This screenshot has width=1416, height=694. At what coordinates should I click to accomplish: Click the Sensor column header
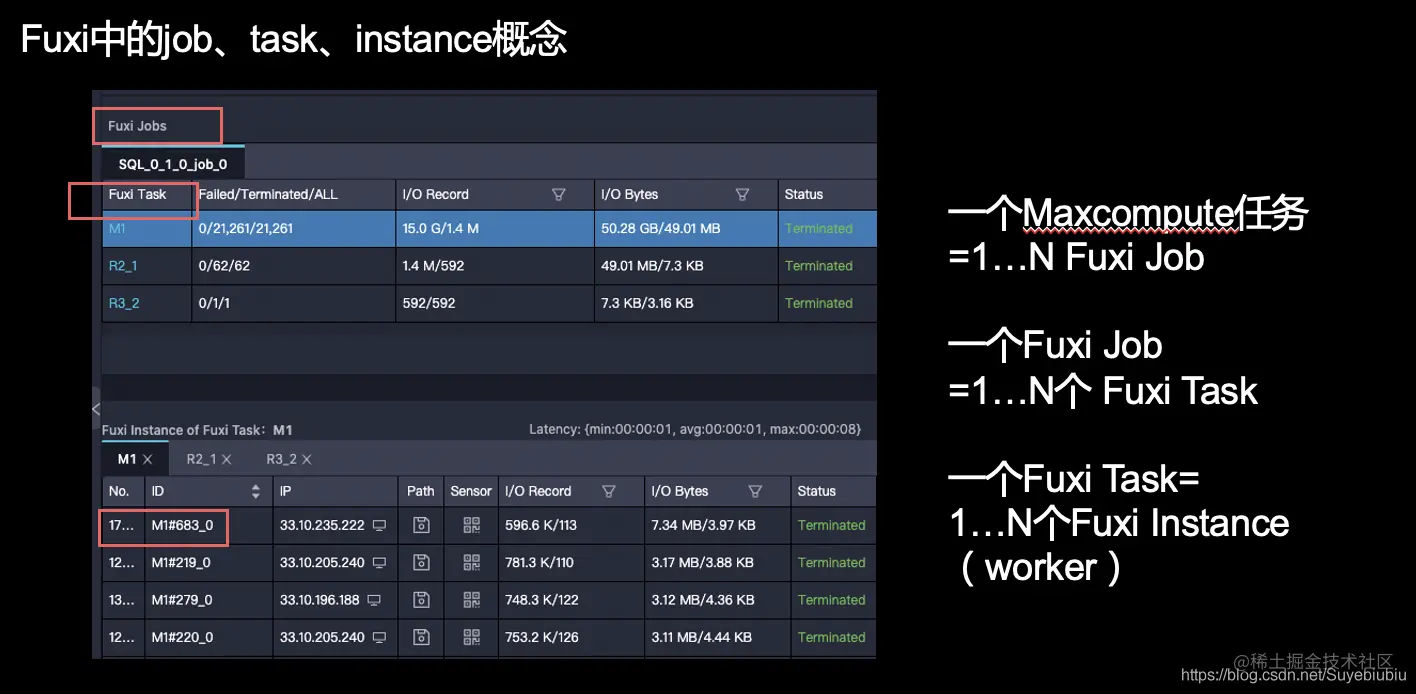(x=471, y=491)
